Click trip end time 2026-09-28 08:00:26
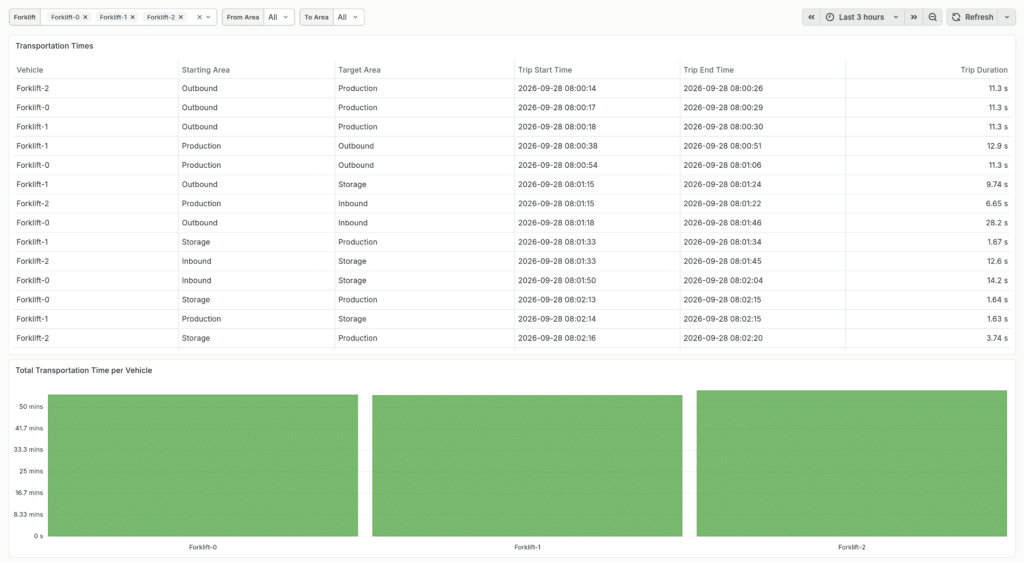The width and height of the screenshot is (1024, 563). click(x=723, y=88)
